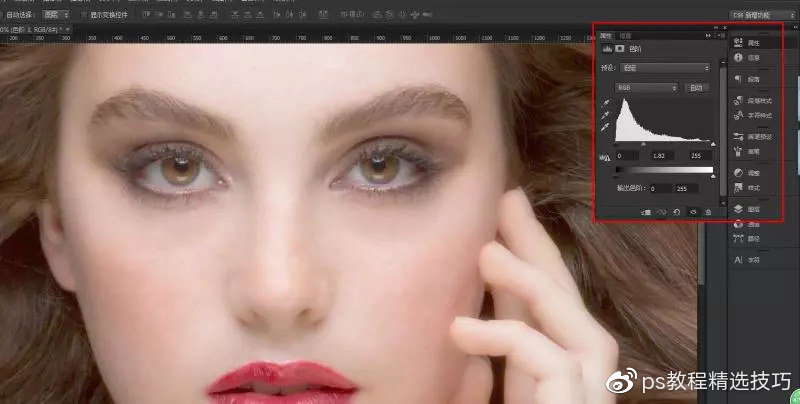The width and height of the screenshot is (800, 404).
Task: Reset Levels to adjustment defaults
Action: [x=677, y=212]
